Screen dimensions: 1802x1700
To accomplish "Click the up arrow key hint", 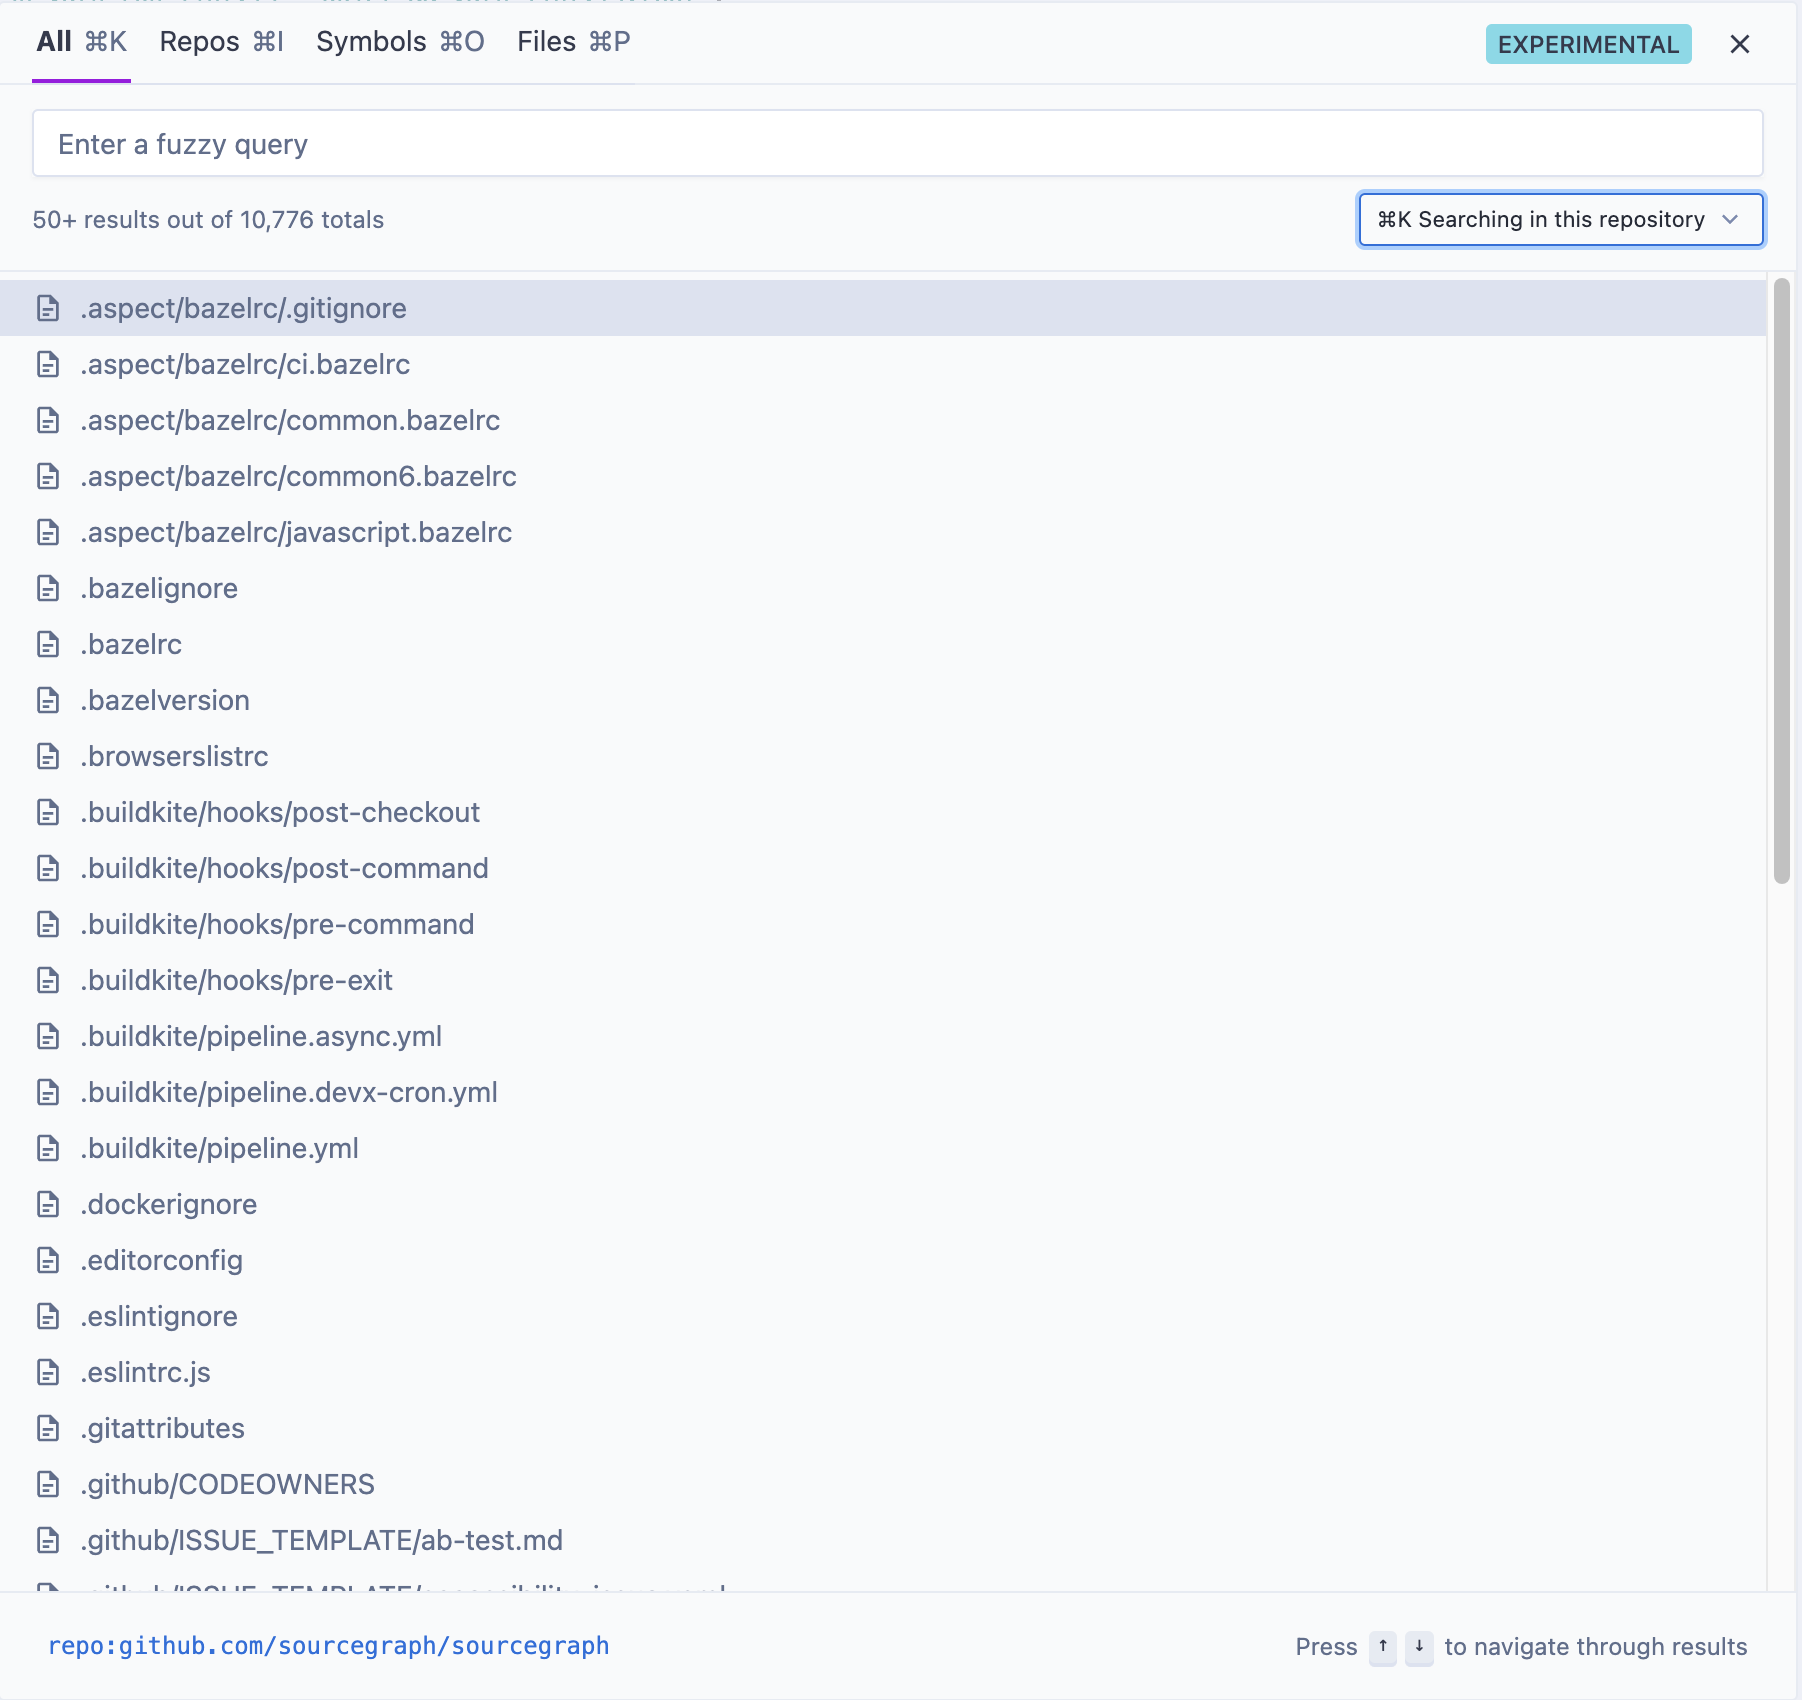I will (1383, 1646).
